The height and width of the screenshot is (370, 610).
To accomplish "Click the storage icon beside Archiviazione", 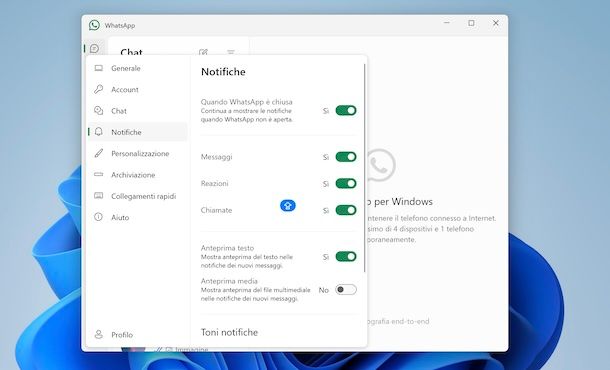I will click(99, 174).
